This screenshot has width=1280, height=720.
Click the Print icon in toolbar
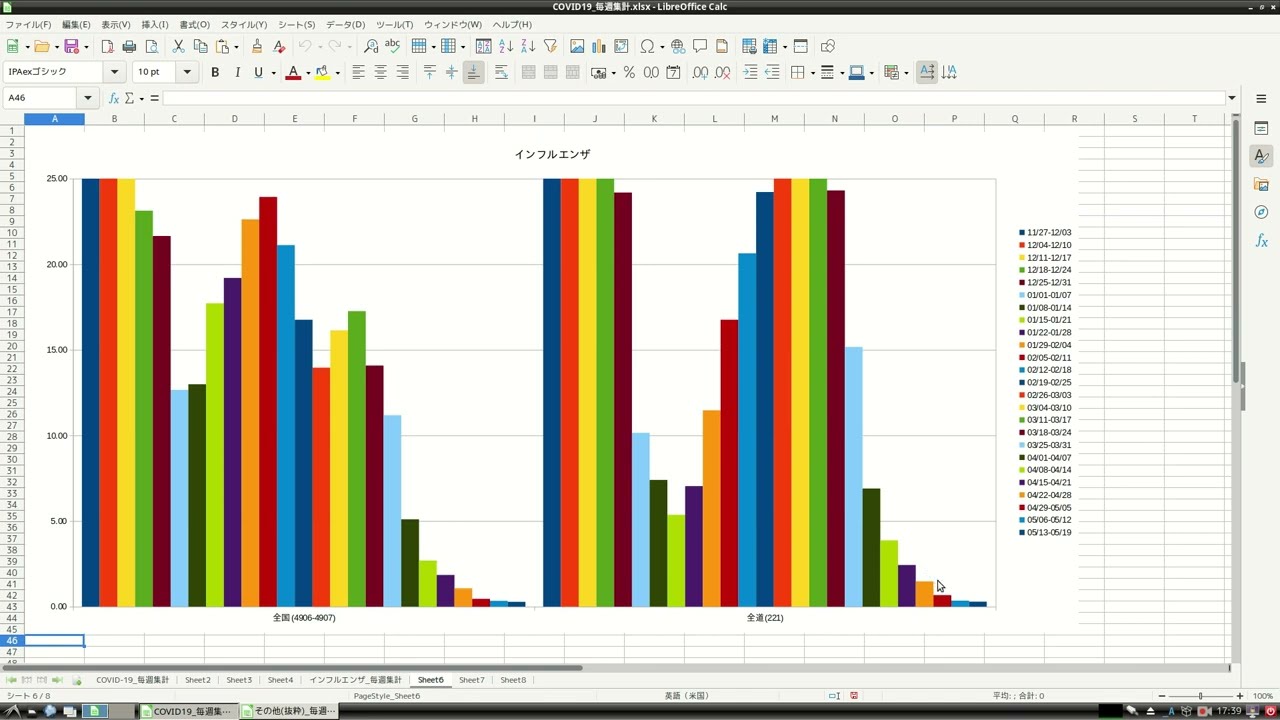click(x=129, y=46)
